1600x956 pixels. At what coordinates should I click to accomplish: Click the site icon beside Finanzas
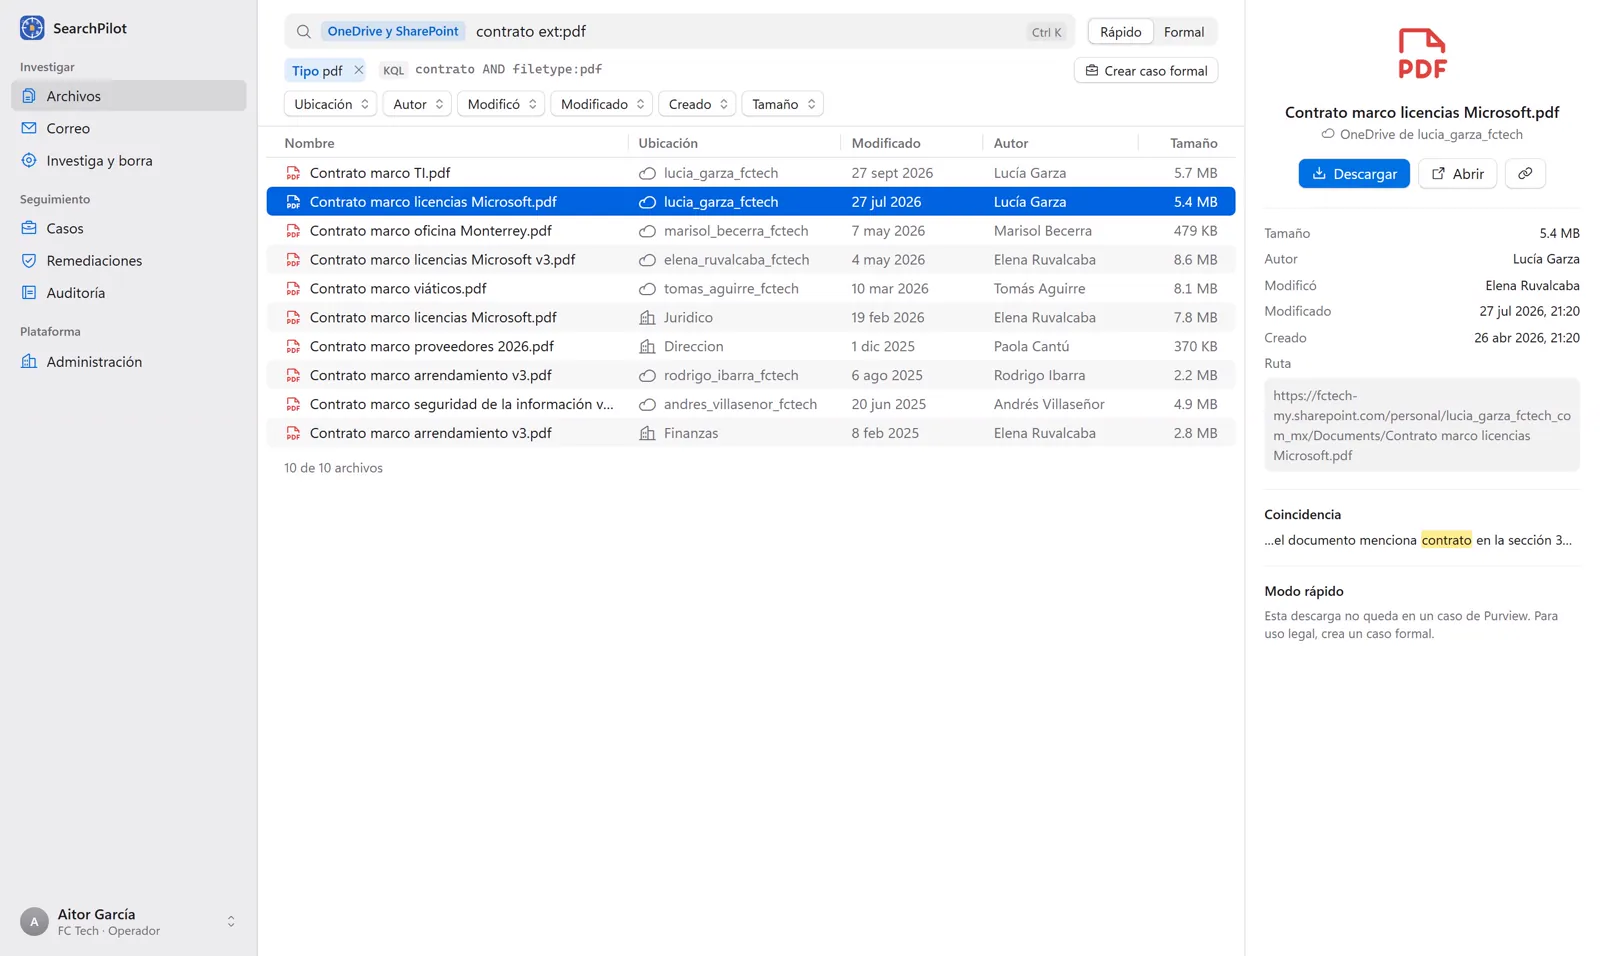[647, 434]
